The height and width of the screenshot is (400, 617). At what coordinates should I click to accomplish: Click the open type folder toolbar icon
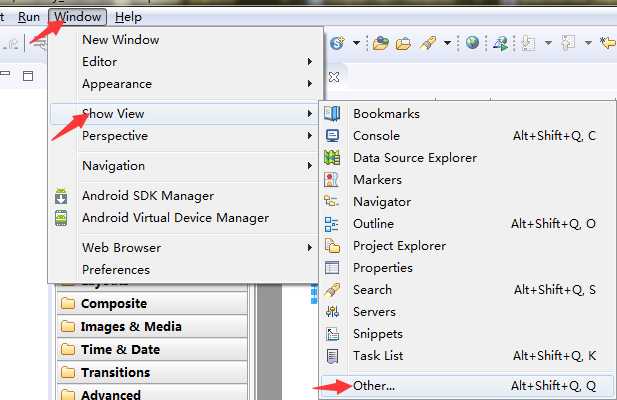pyautogui.click(x=381, y=43)
